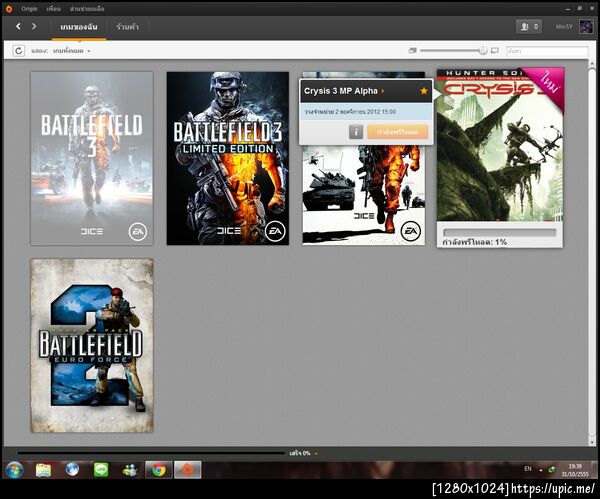Switch to the Store tab

coord(127,27)
